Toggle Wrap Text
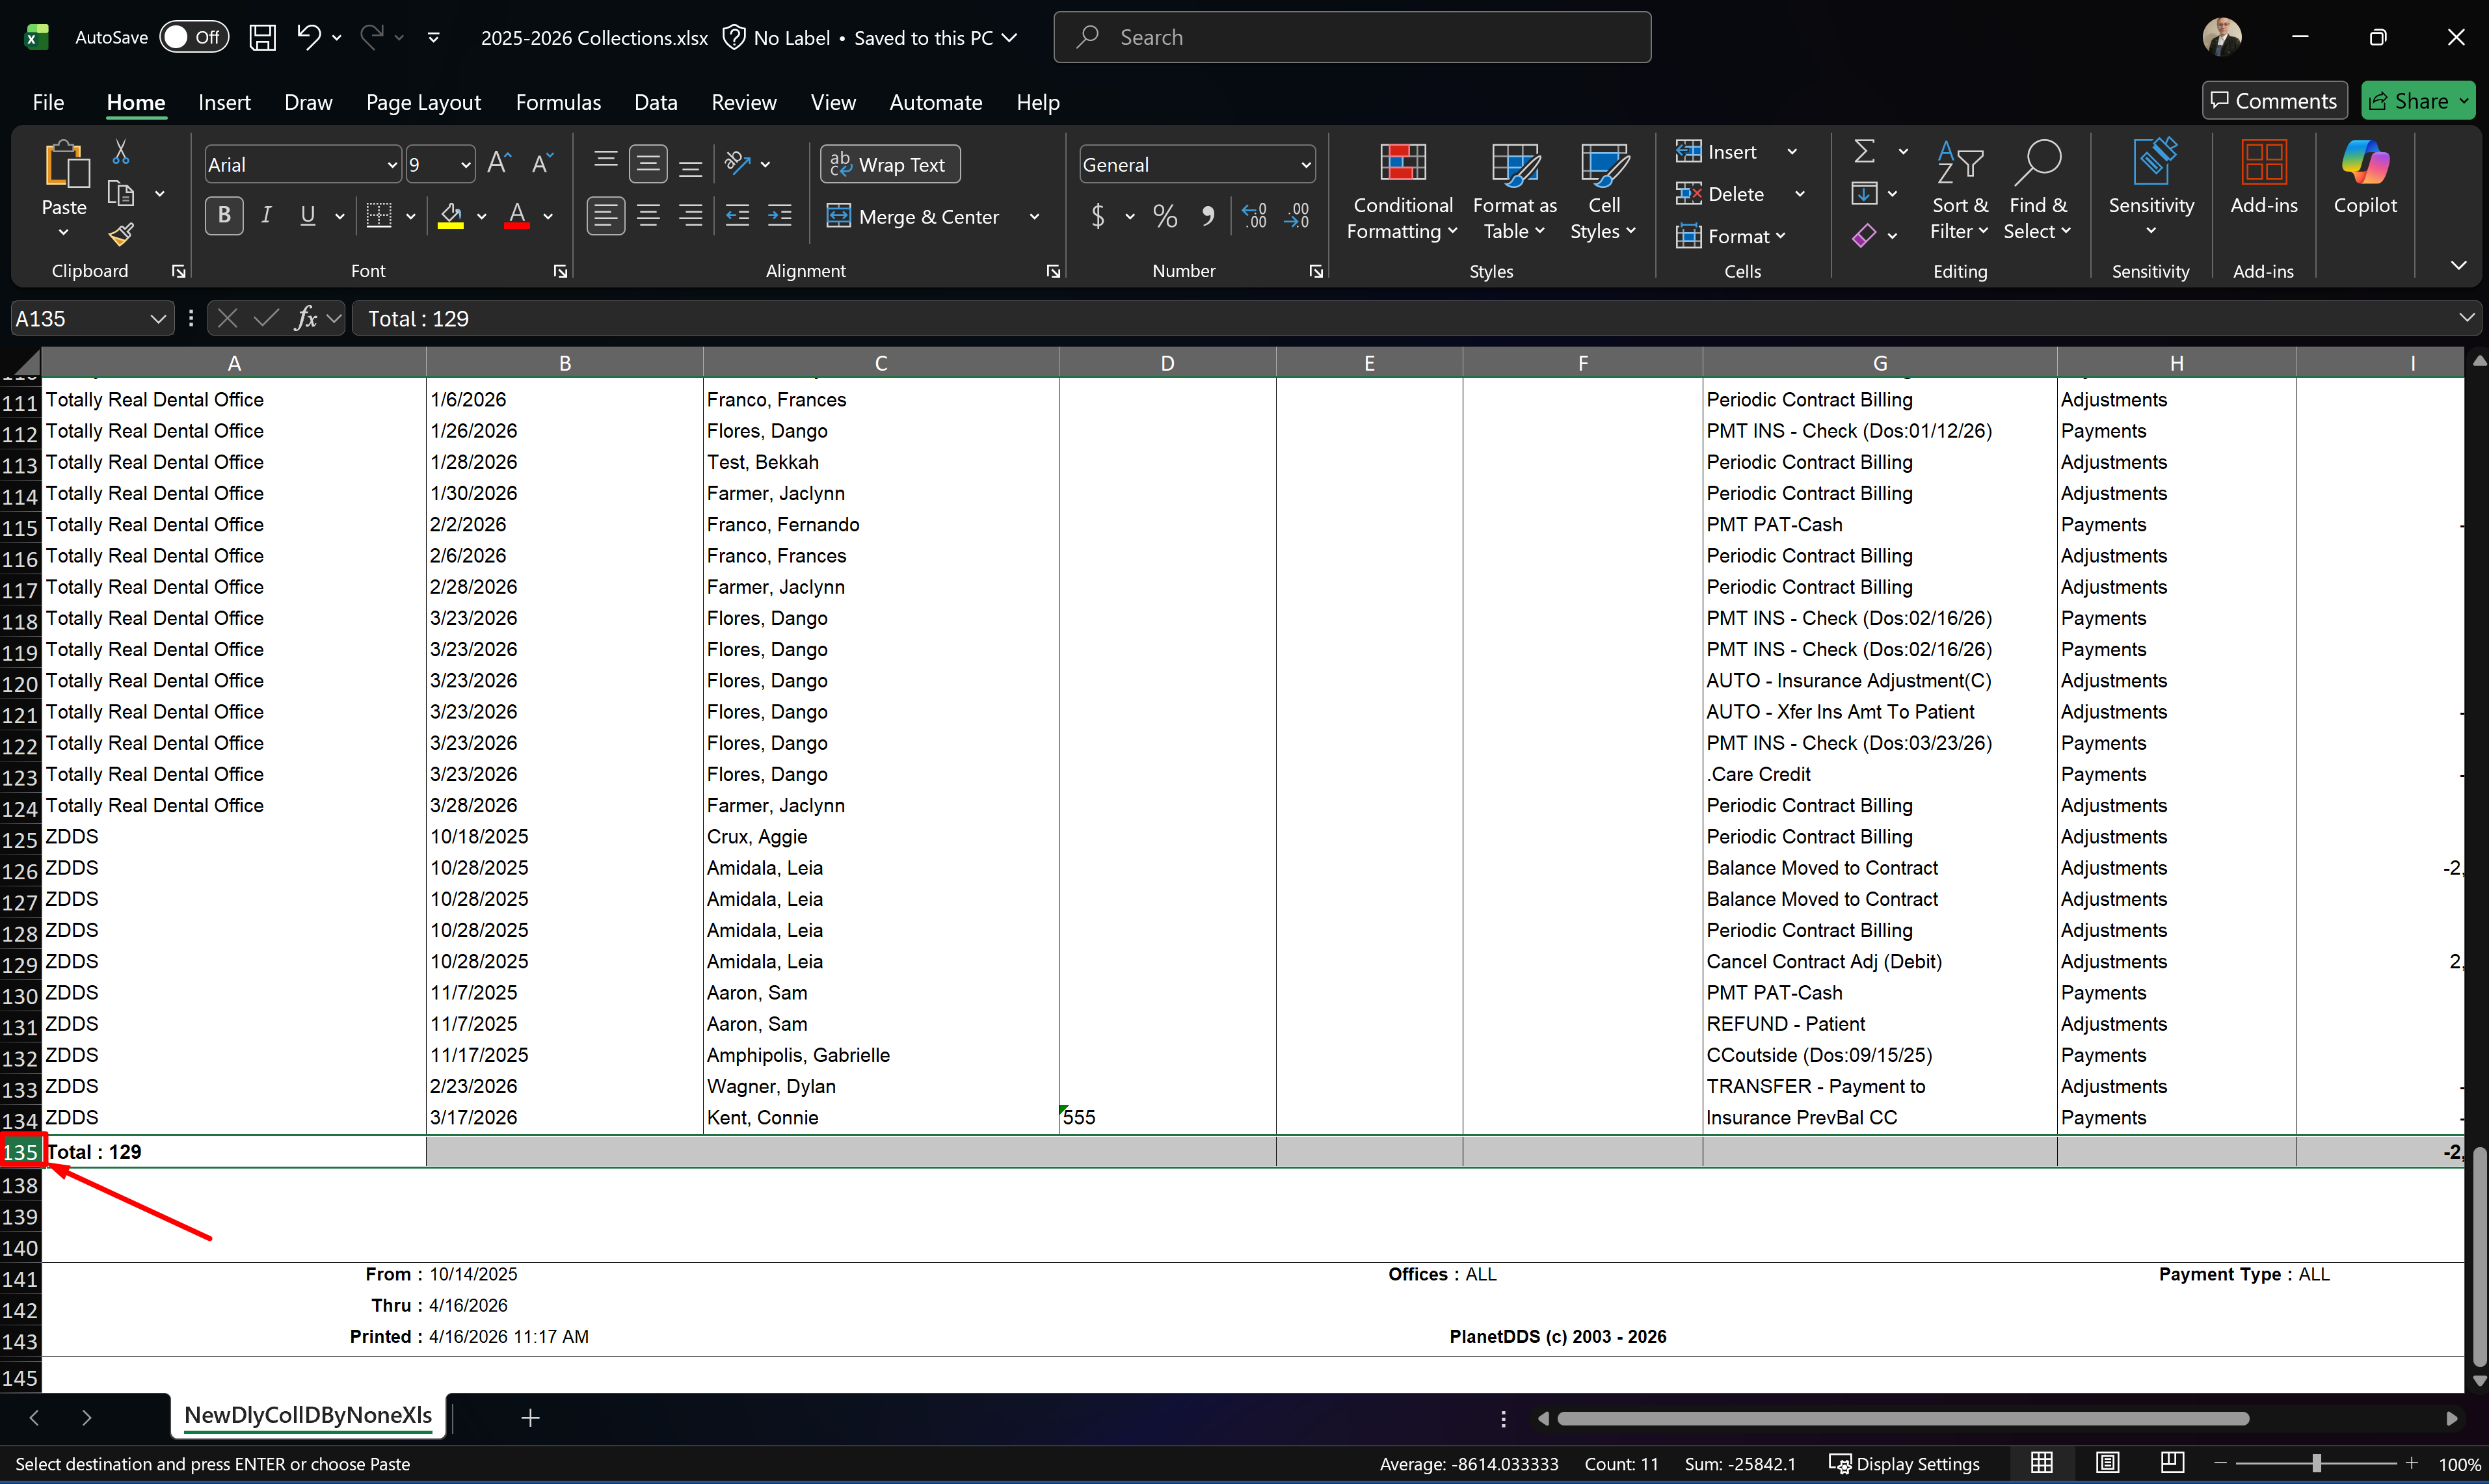Screen dimensions: 2489x1484 pos(890,165)
